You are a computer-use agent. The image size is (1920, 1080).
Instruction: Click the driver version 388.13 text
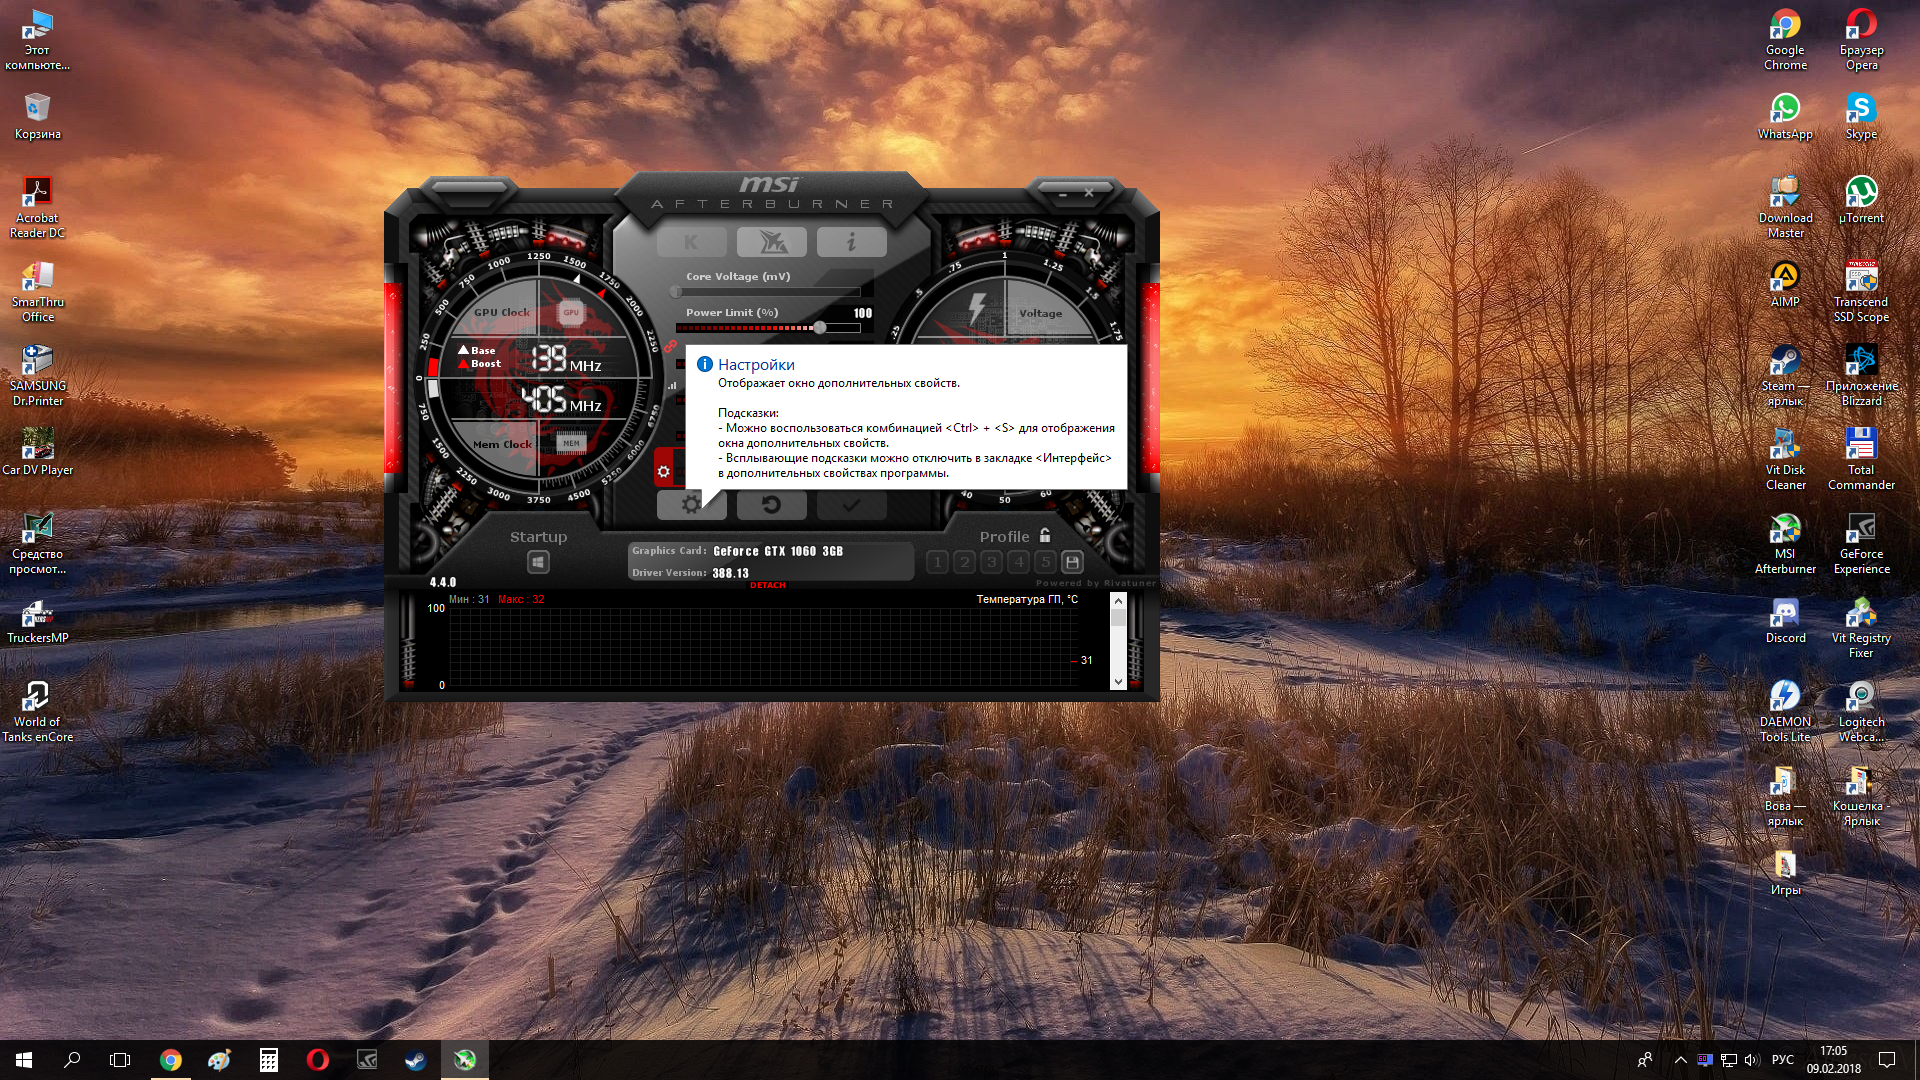coord(730,573)
